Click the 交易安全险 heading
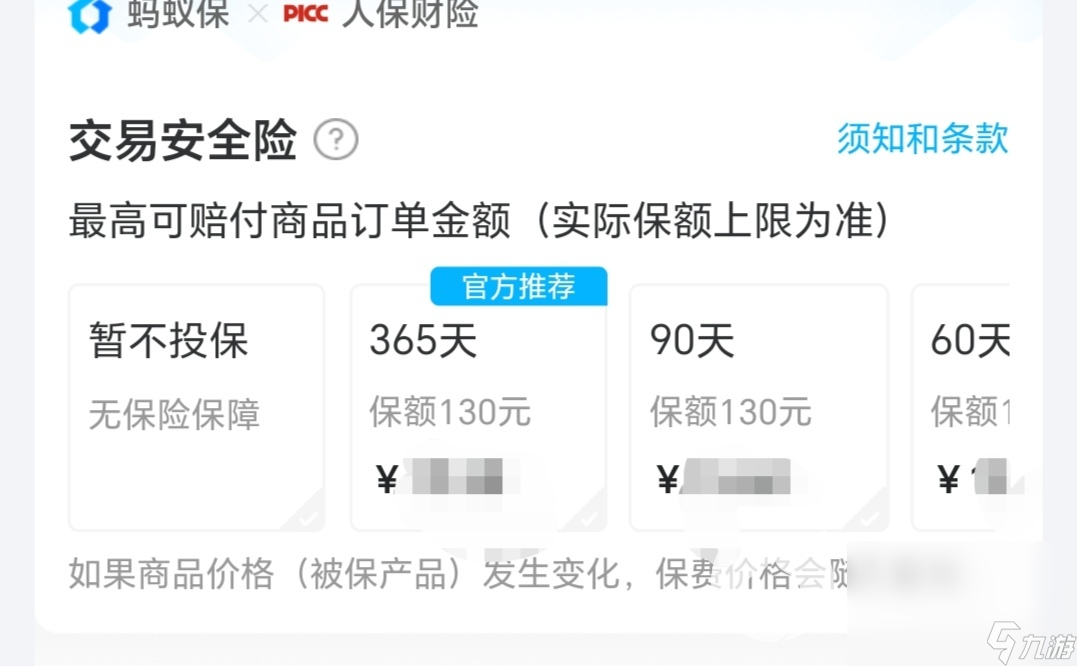Screen dimensions: 1077x666 pos(183,140)
